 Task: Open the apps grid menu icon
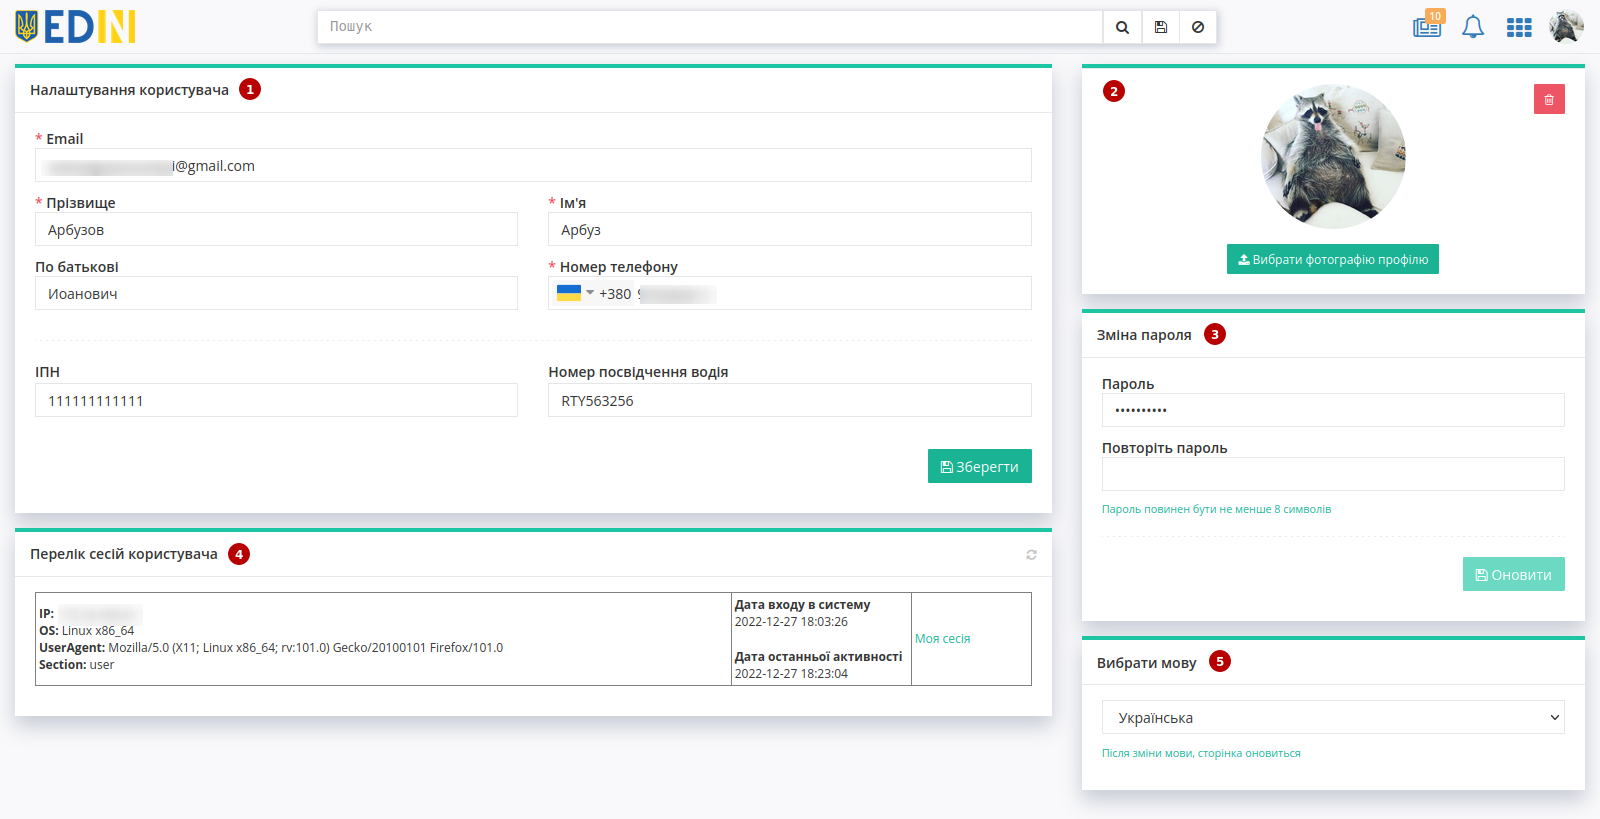[x=1519, y=27]
